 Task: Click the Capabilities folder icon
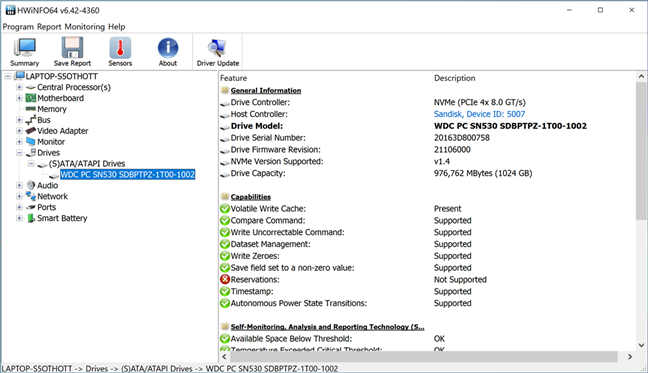[x=224, y=197]
